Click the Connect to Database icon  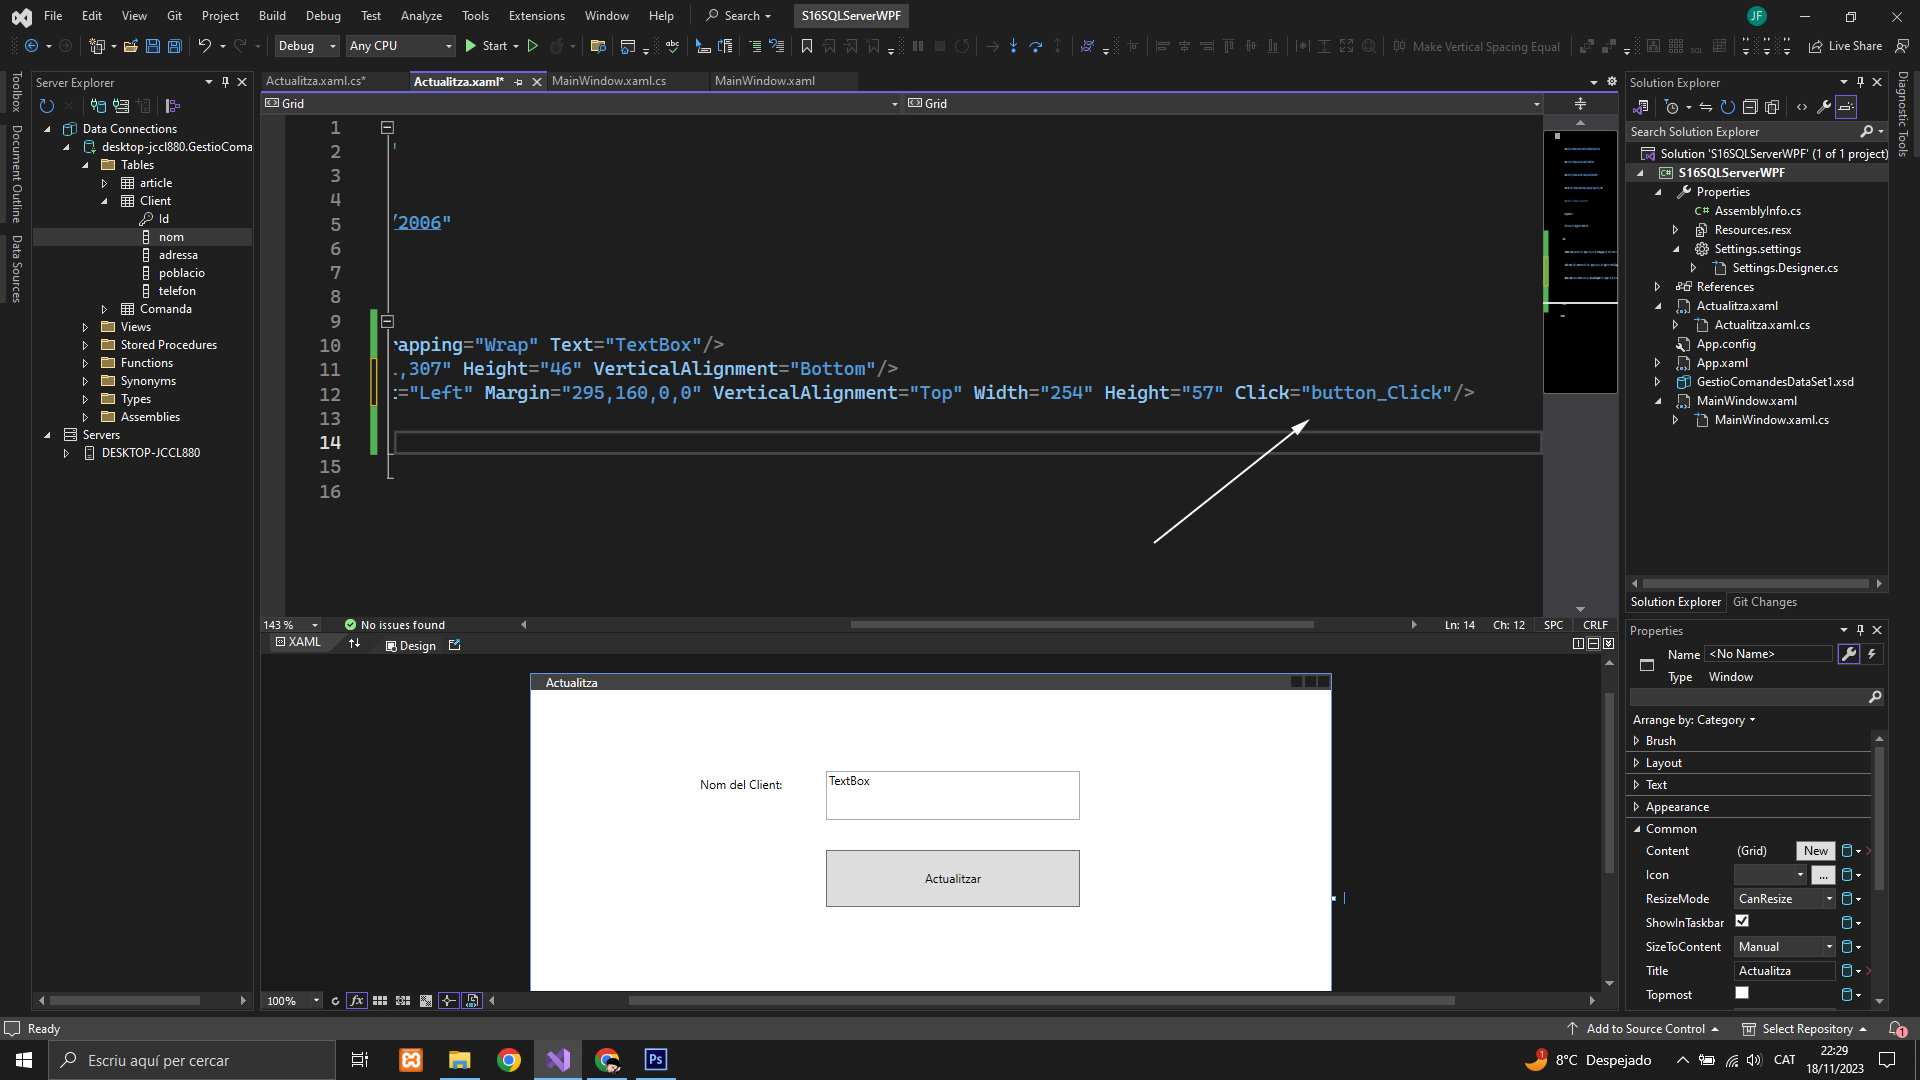click(x=98, y=106)
